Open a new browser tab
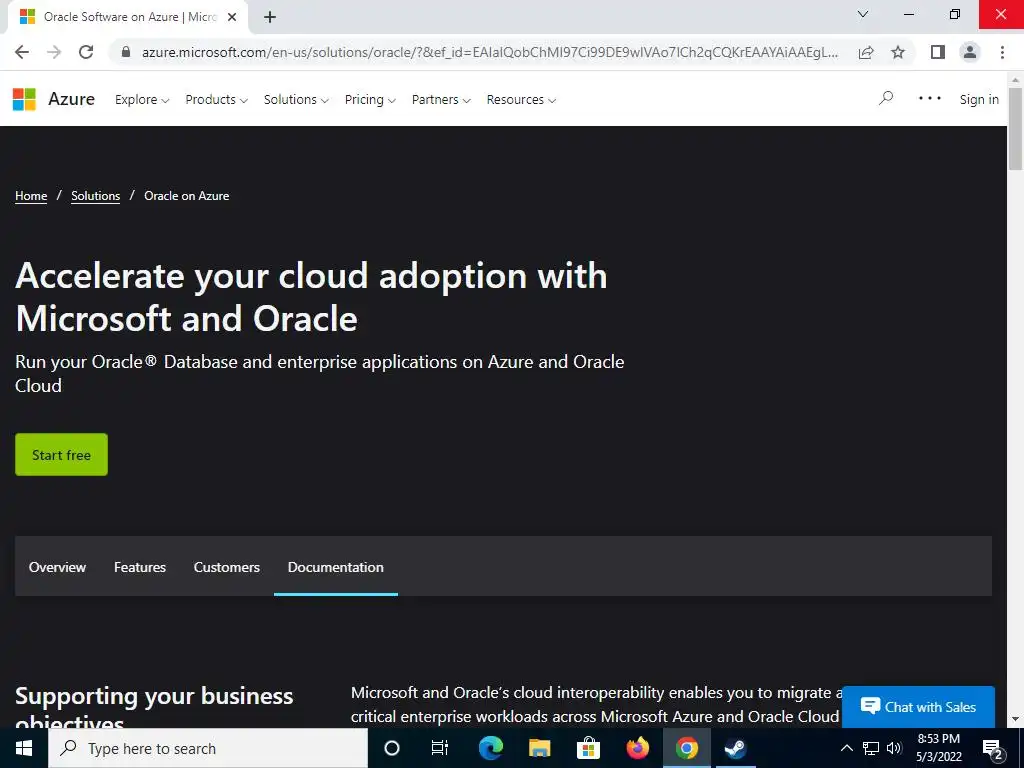The width and height of the screenshot is (1024, 768). tap(270, 17)
